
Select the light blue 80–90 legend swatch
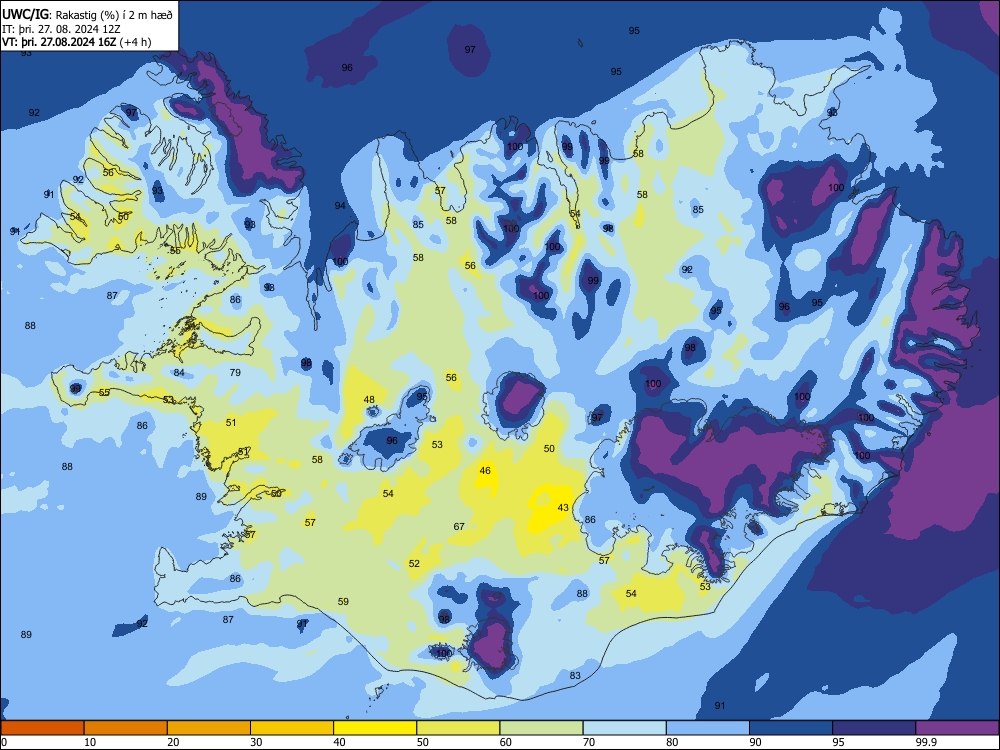(707, 728)
